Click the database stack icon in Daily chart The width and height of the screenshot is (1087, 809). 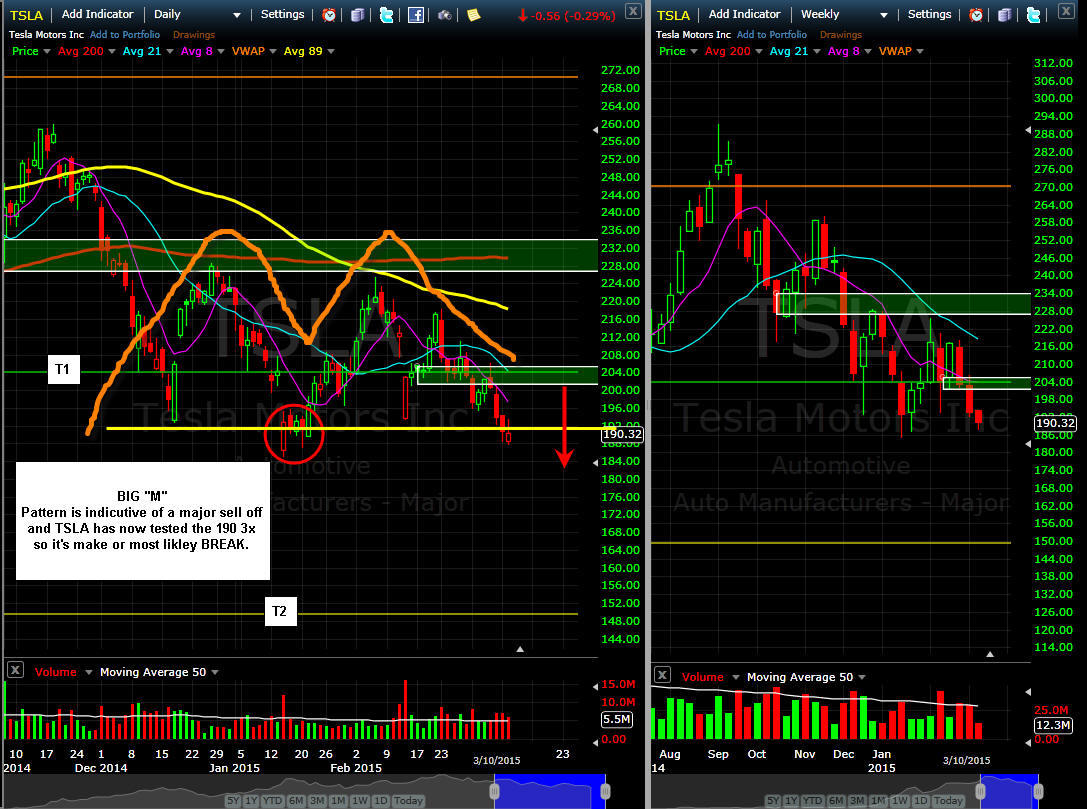point(358,15)
